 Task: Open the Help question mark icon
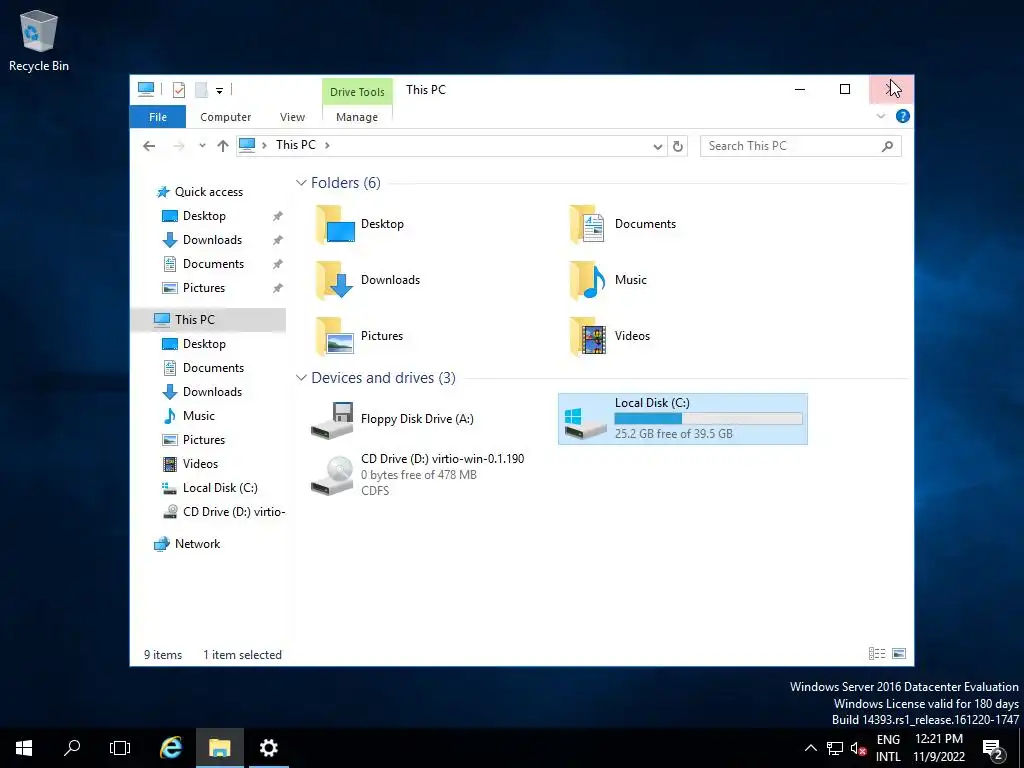[903, 116]
